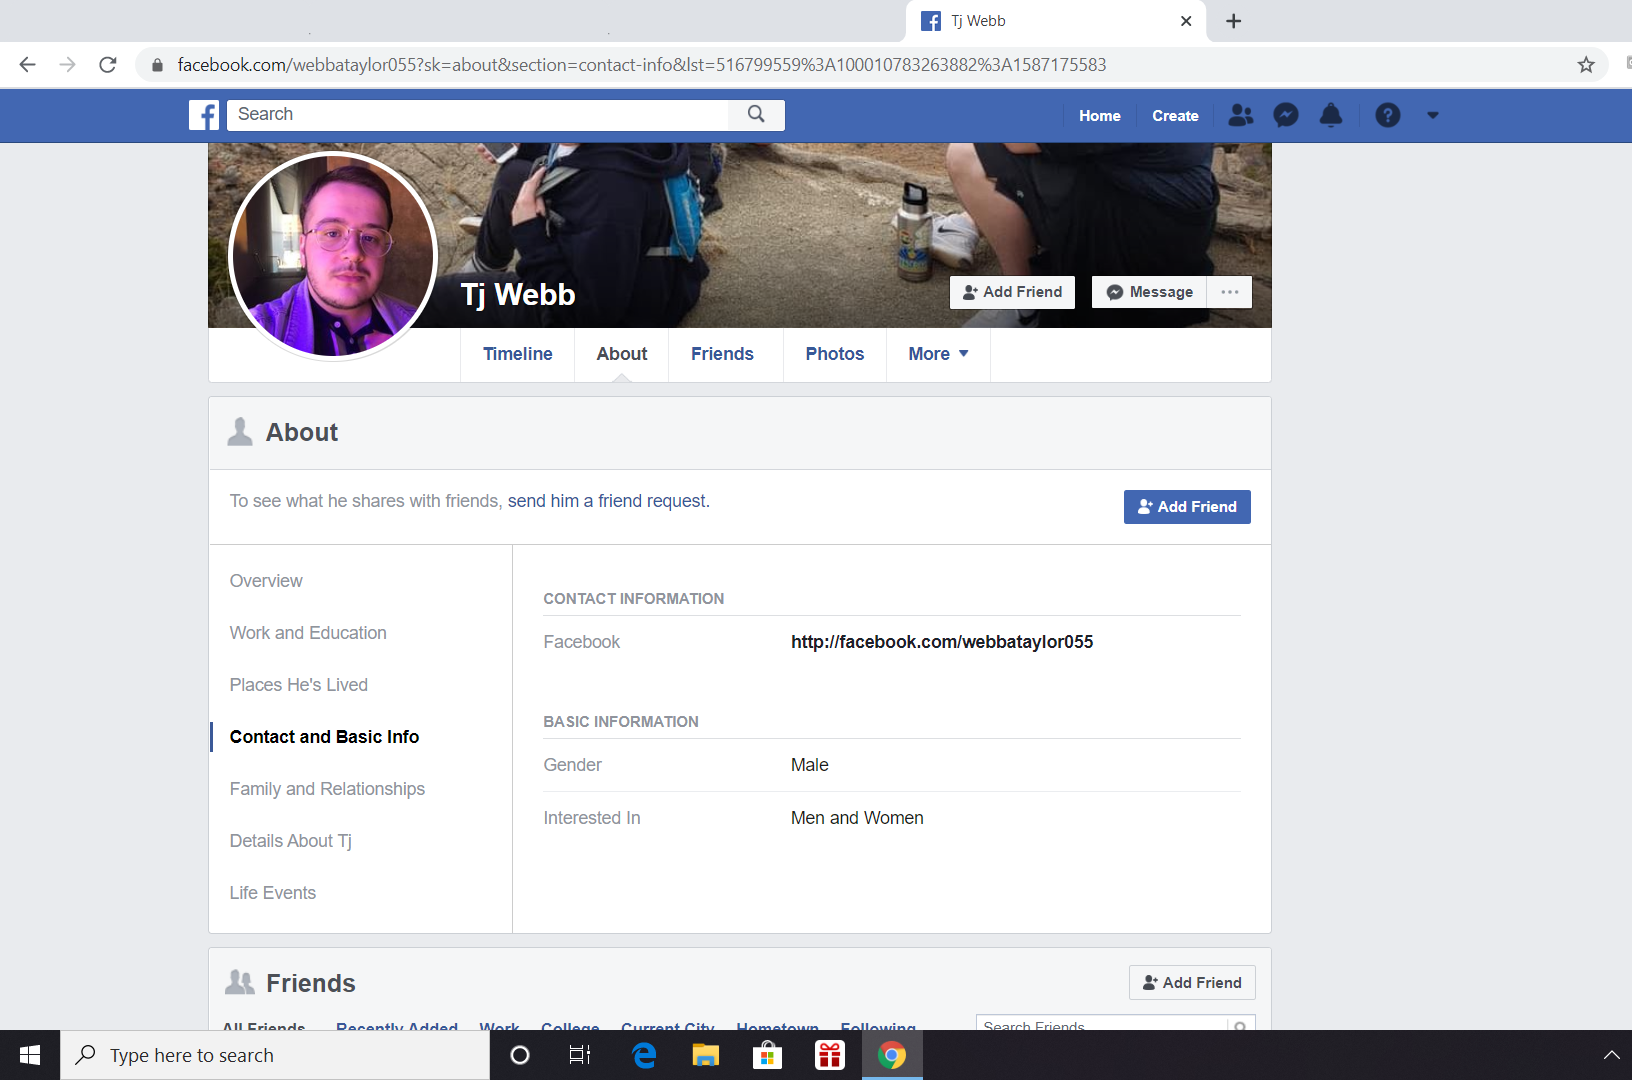Click the About heading person icon

coord(240,432)
